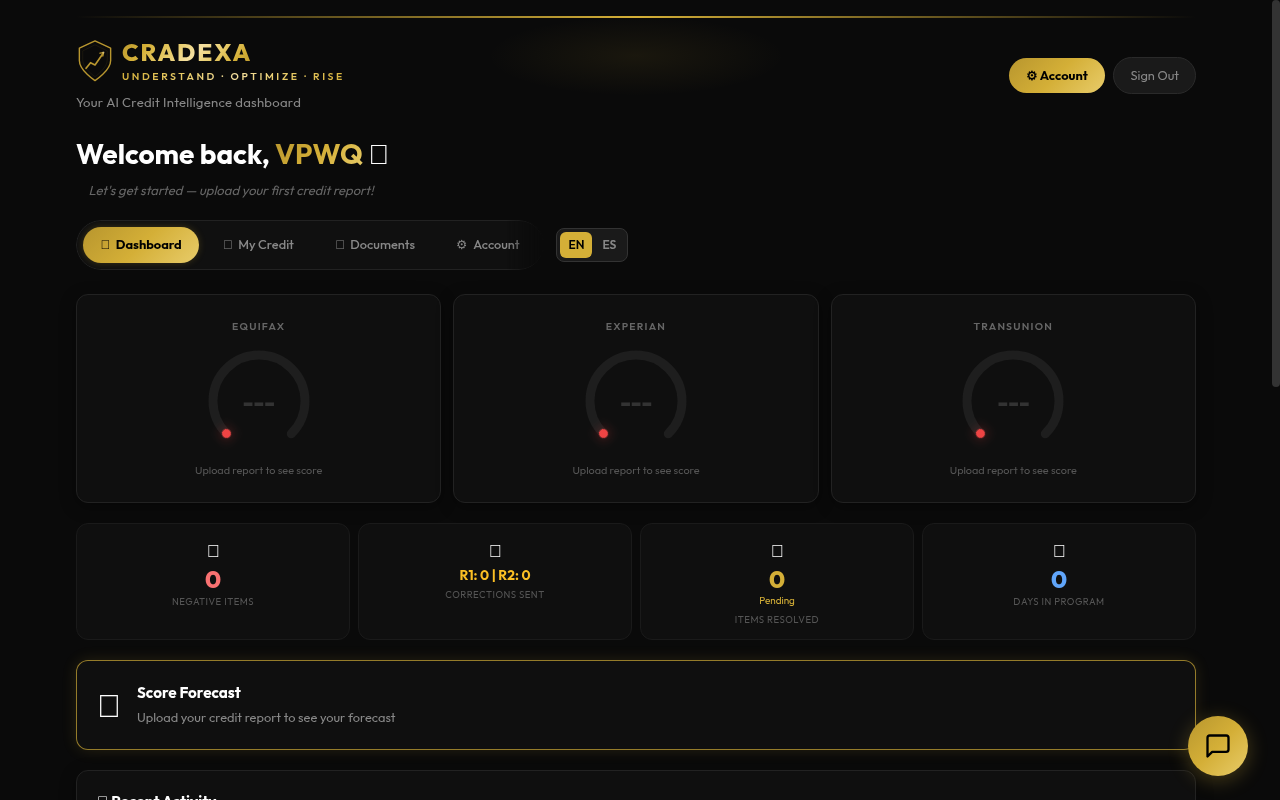The image size is (1280, 800).
Task: Click the icon above Items Resolved
Action: point(777,551)
